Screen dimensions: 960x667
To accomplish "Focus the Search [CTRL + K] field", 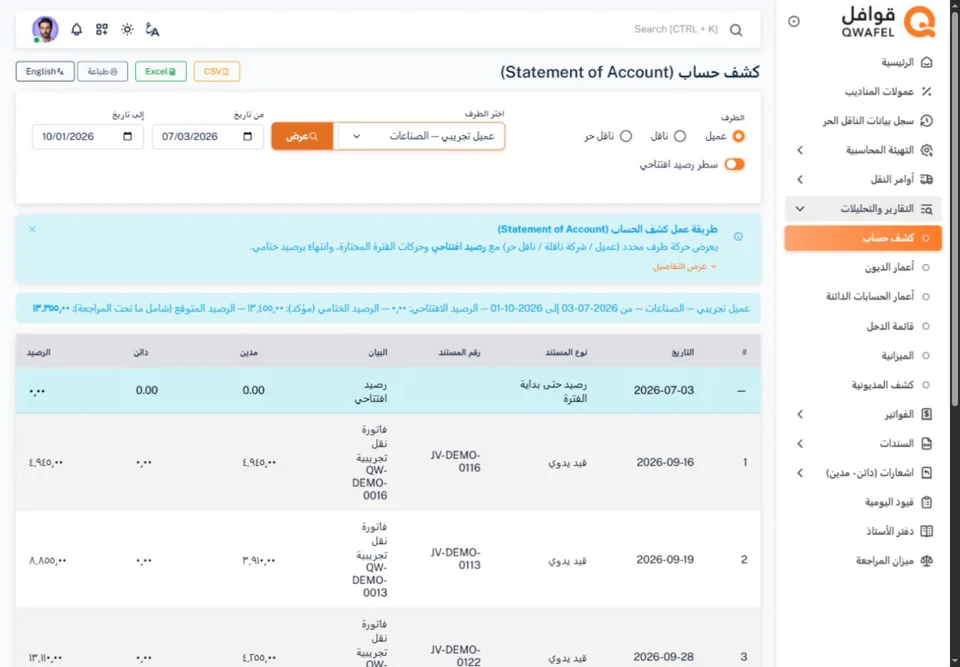I will 676,29.
